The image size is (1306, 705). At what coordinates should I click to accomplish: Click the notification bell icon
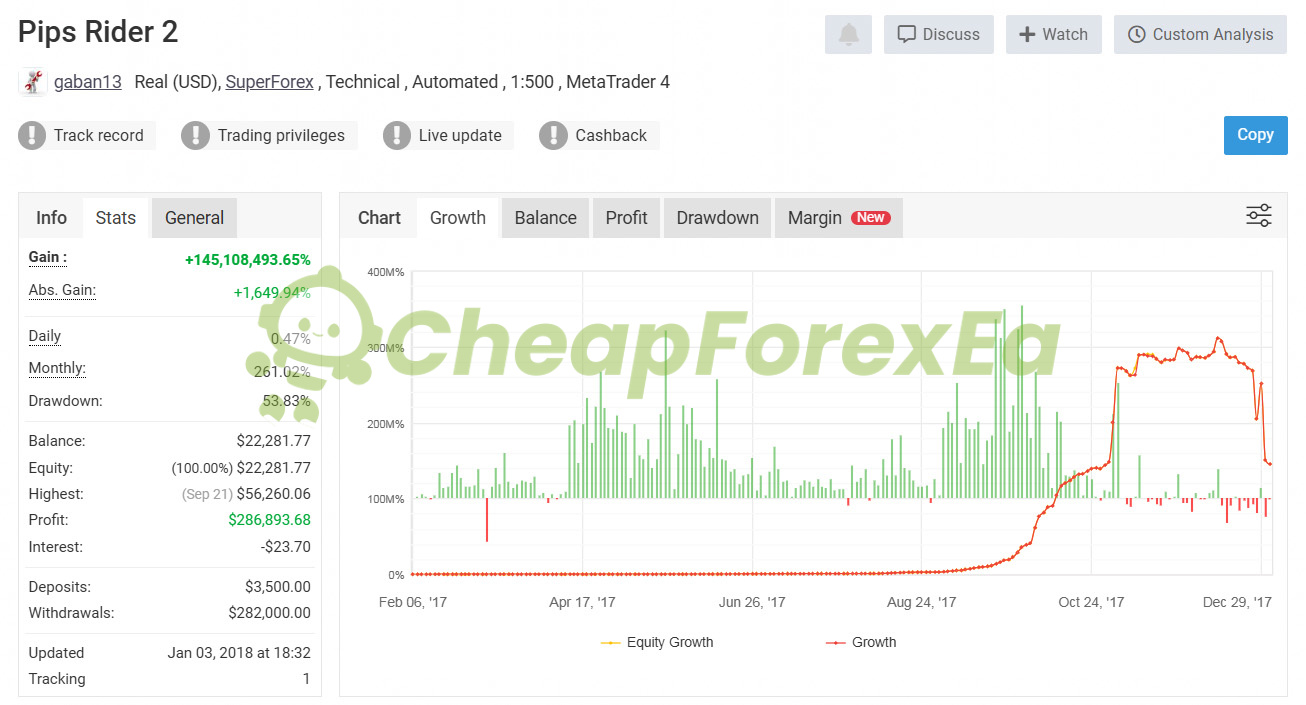tap(848, 34)
